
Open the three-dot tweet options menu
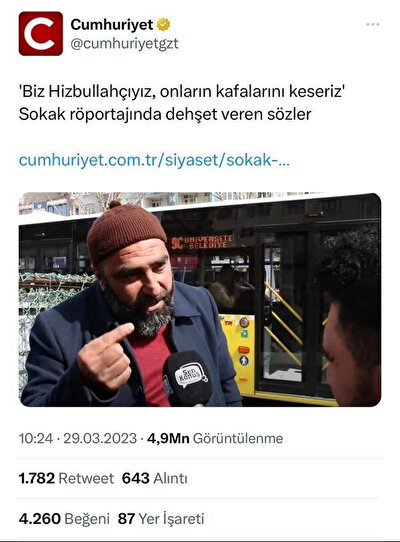pyautogui.click(x=373, y=24)
